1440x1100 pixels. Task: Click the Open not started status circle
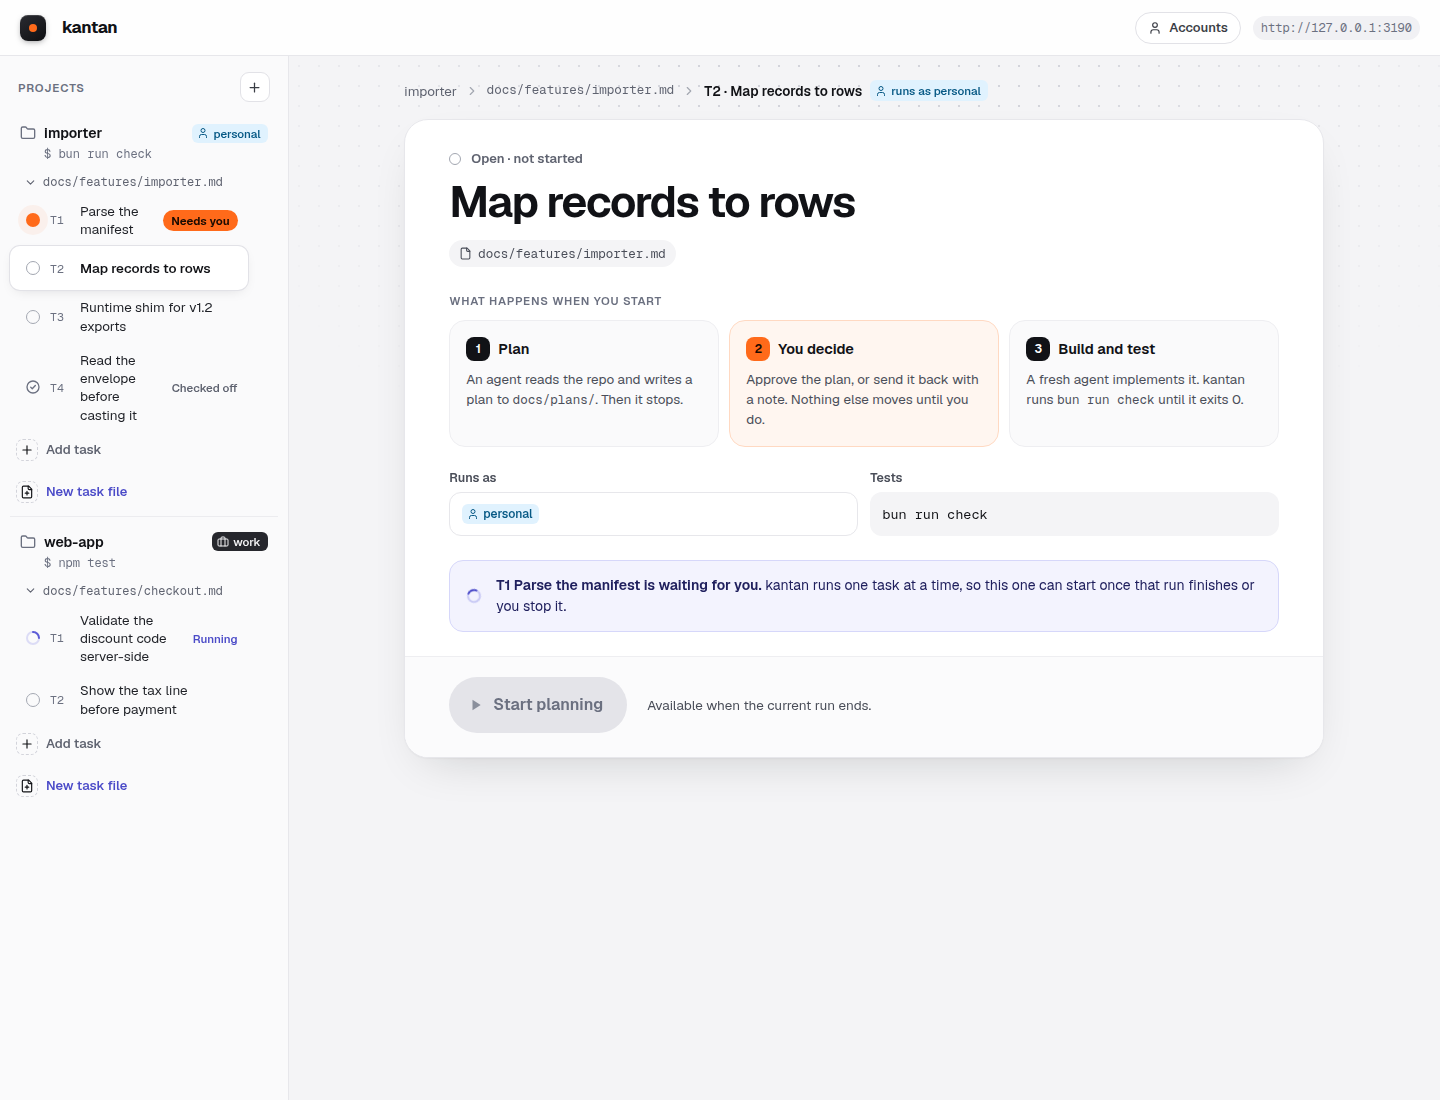tap(455, 159)
